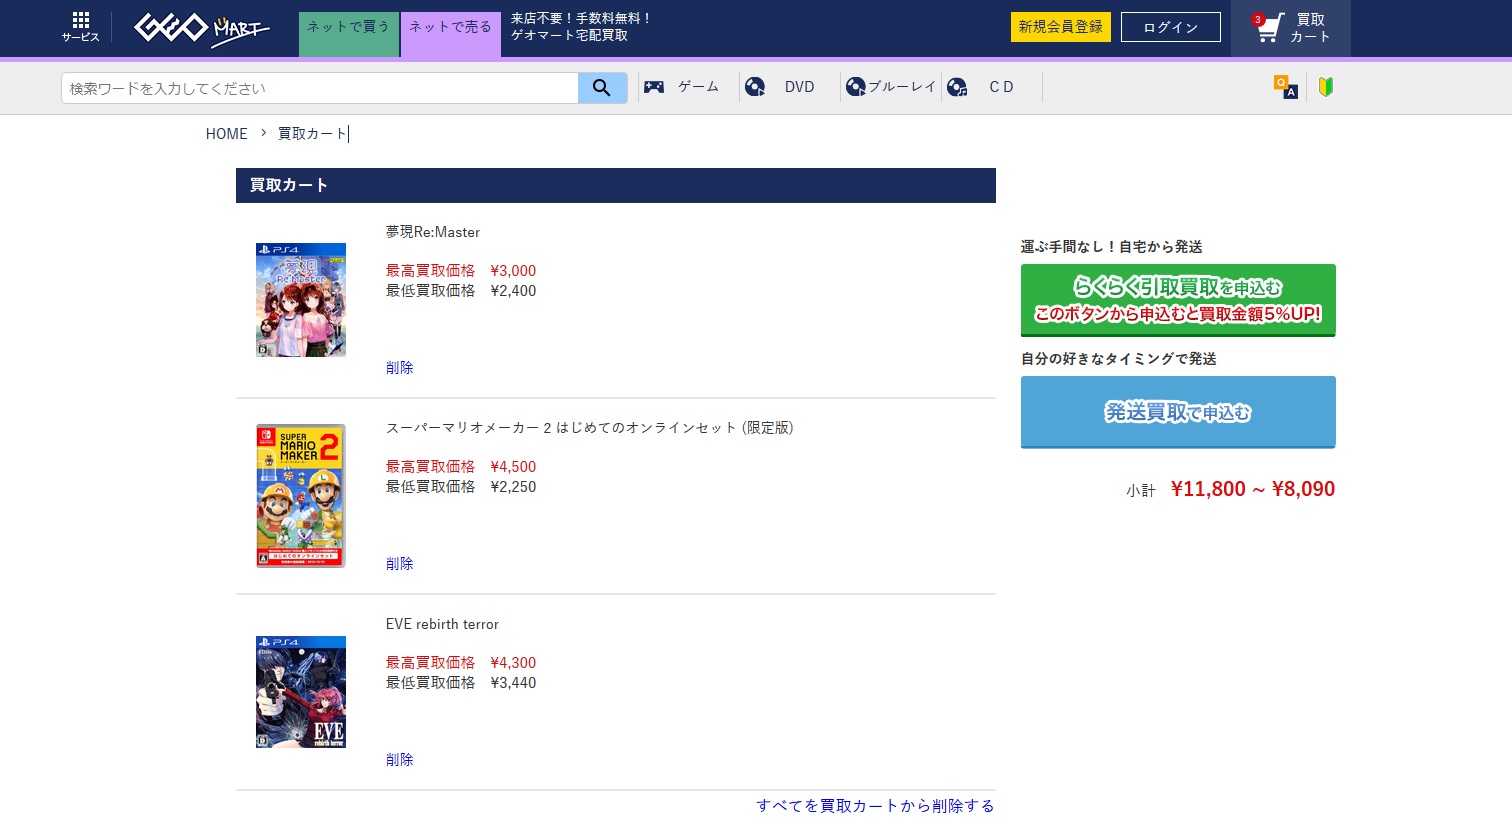
Task: Apply with 発送買取で申込む blue button
Action: tap(1178, 412)
